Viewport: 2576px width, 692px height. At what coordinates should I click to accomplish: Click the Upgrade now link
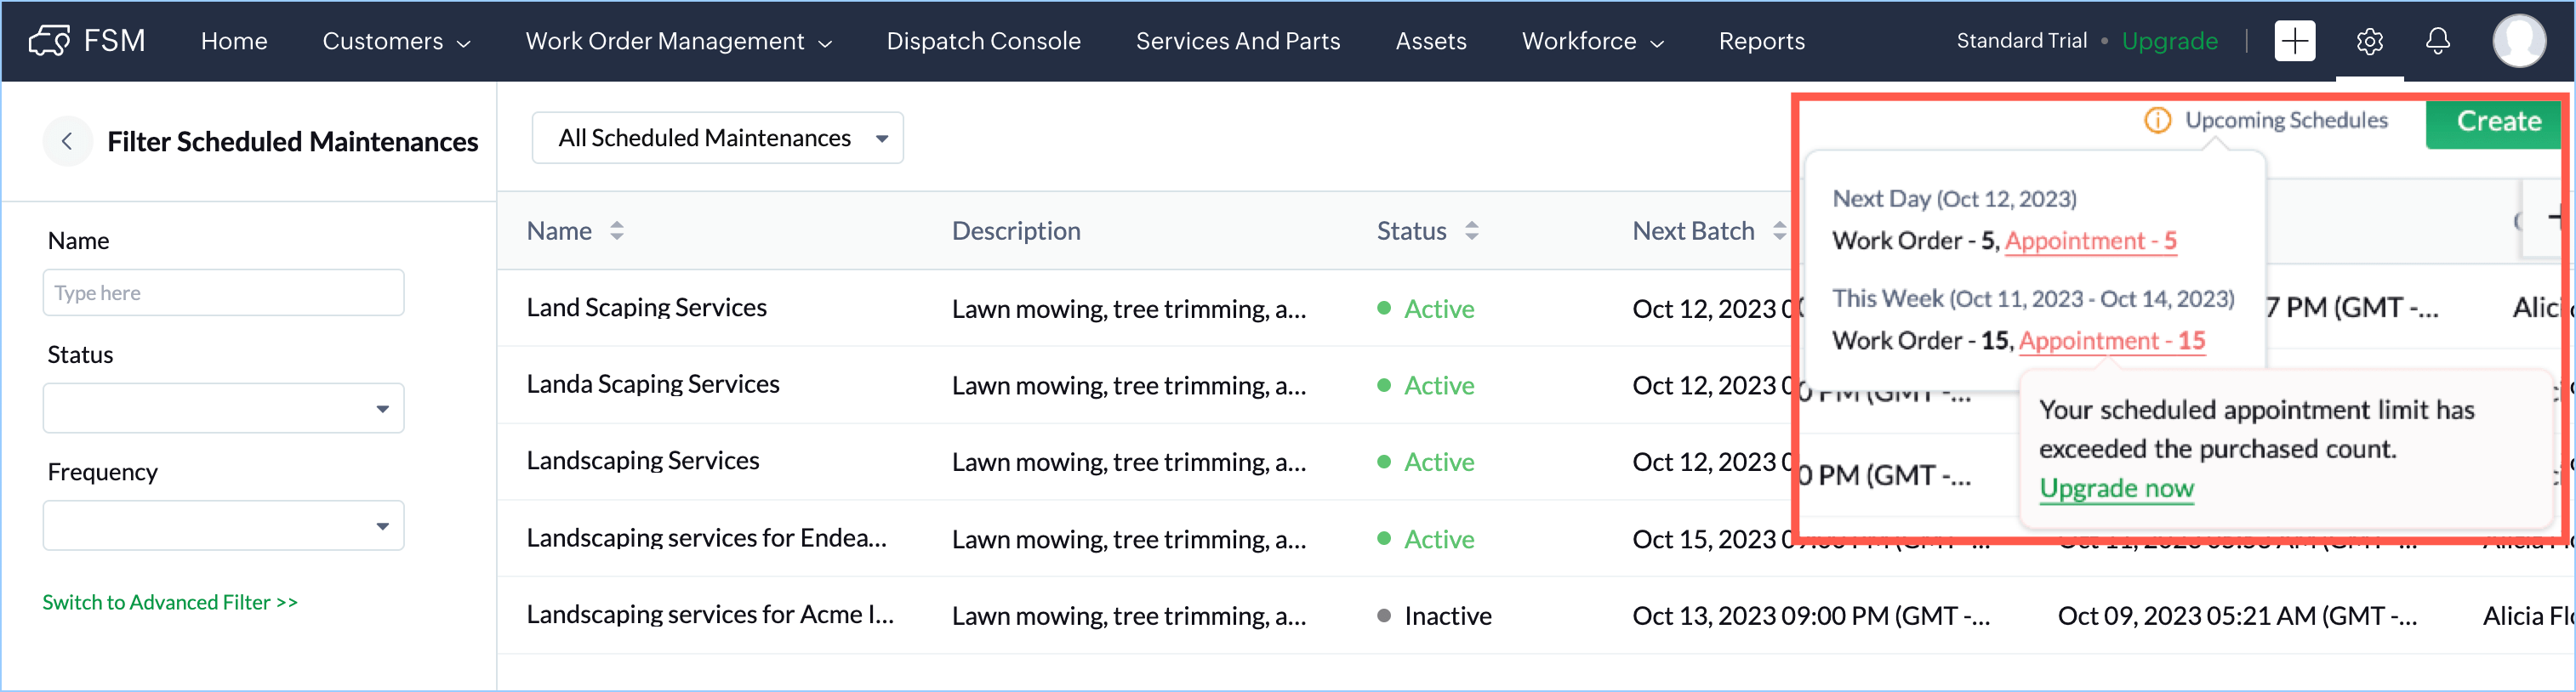point(2116,488)
